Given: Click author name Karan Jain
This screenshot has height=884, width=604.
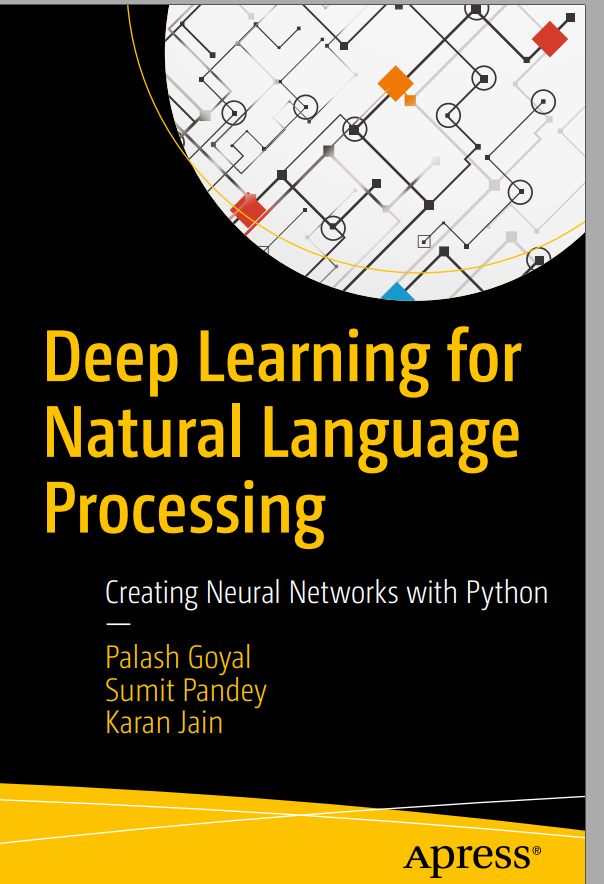Looking at the screenshot, I should 164,722.
